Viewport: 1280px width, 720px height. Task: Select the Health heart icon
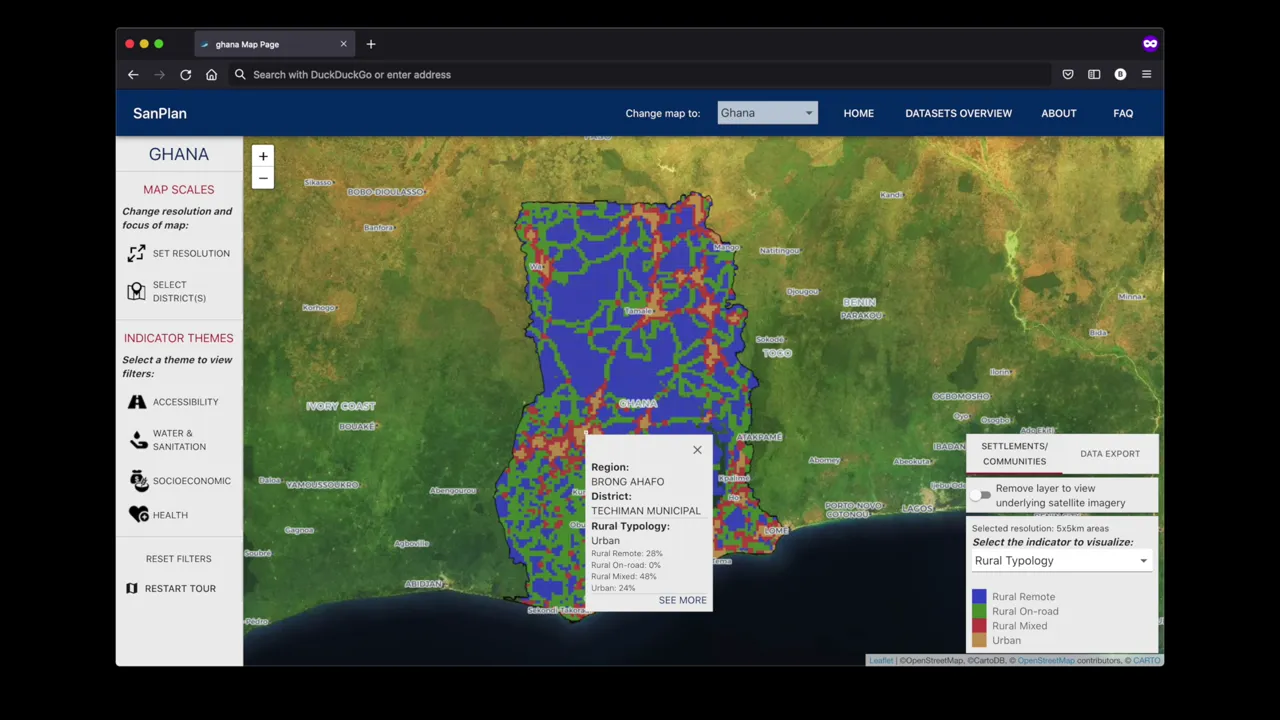tap(138, 515)
